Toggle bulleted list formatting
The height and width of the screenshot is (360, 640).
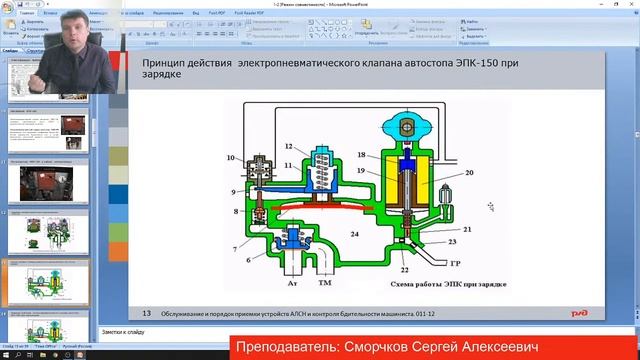pyautogui.click(x=200, y=24)
